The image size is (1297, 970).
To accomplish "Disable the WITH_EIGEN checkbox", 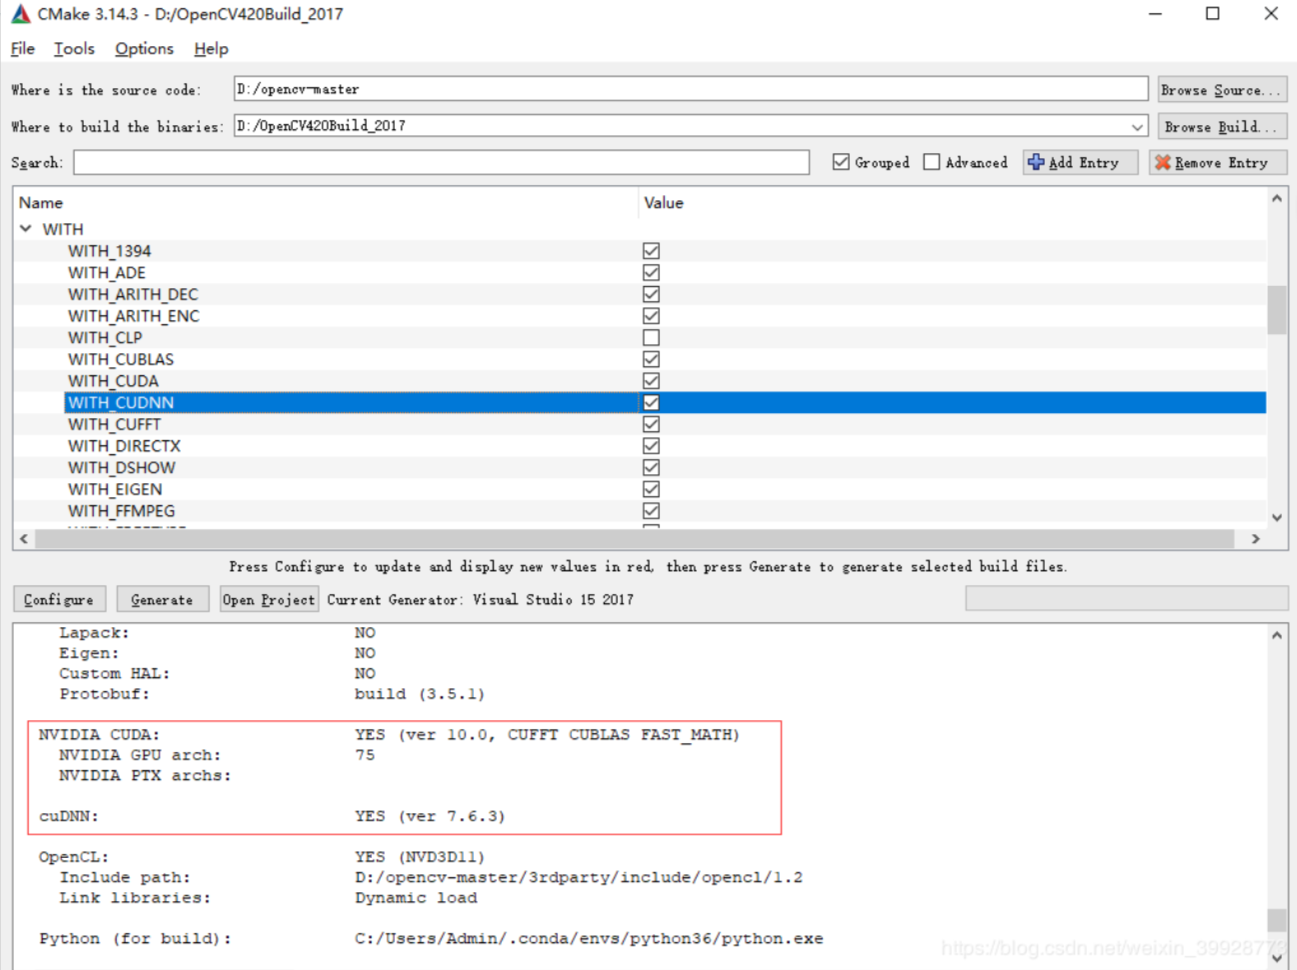I will [x=650, y=489].
